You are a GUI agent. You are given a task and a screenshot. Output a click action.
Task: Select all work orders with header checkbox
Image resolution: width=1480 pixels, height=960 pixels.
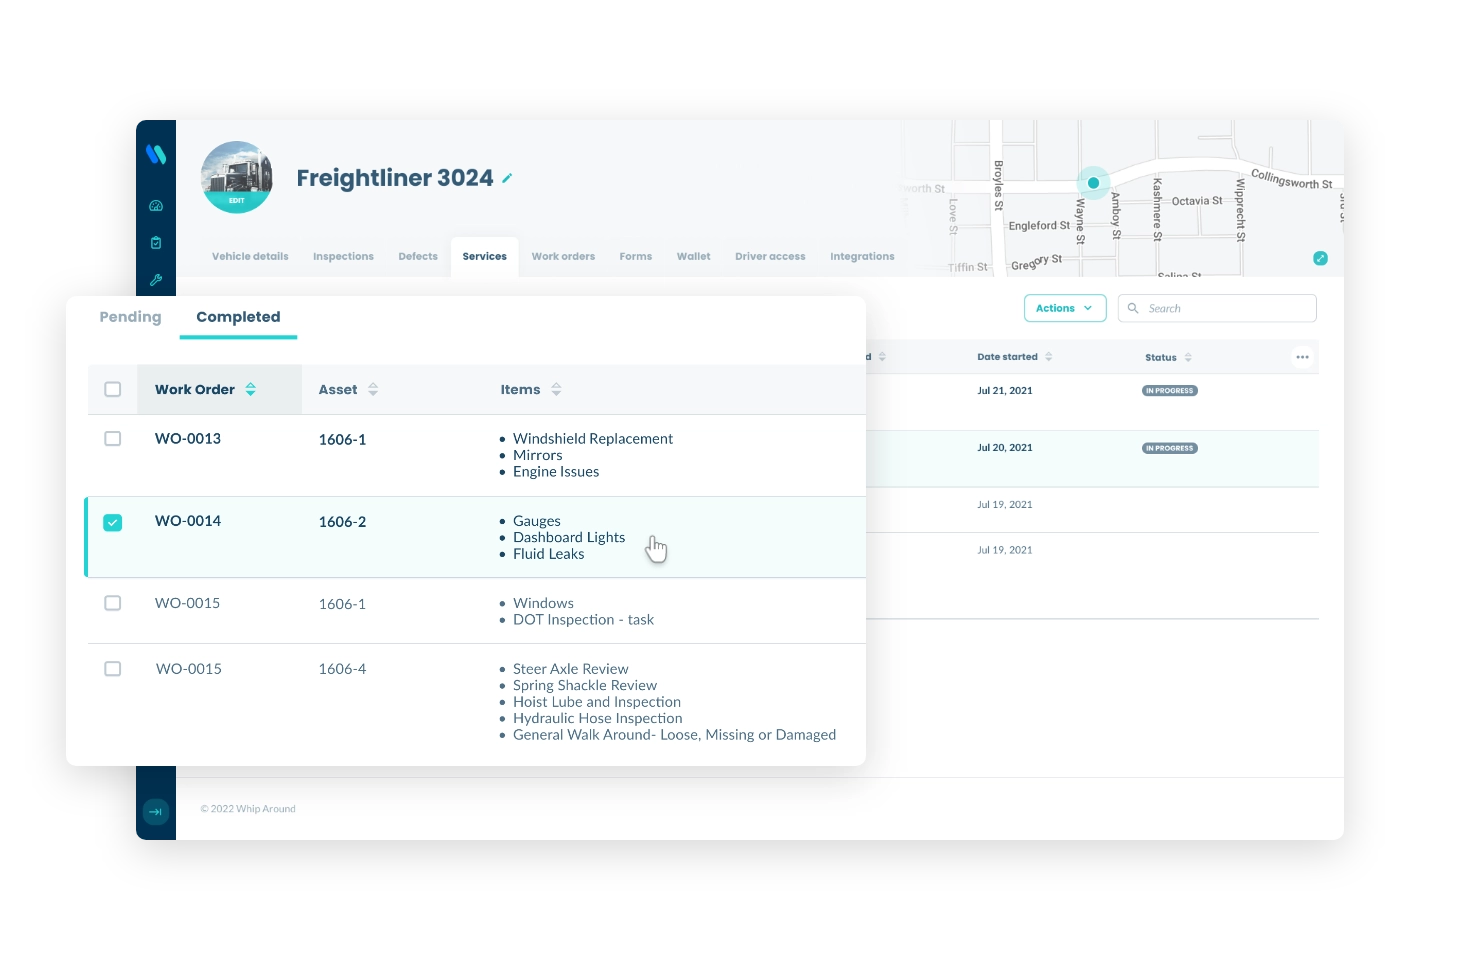pyautogui.click(x=112, y=389)
